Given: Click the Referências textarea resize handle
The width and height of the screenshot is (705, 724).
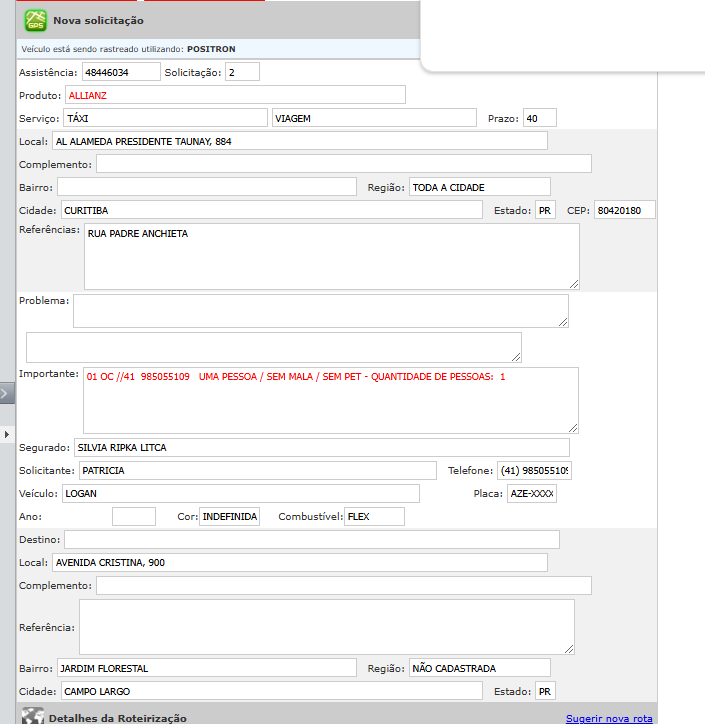Looking at the screenshot, I should tap(573, 283).
